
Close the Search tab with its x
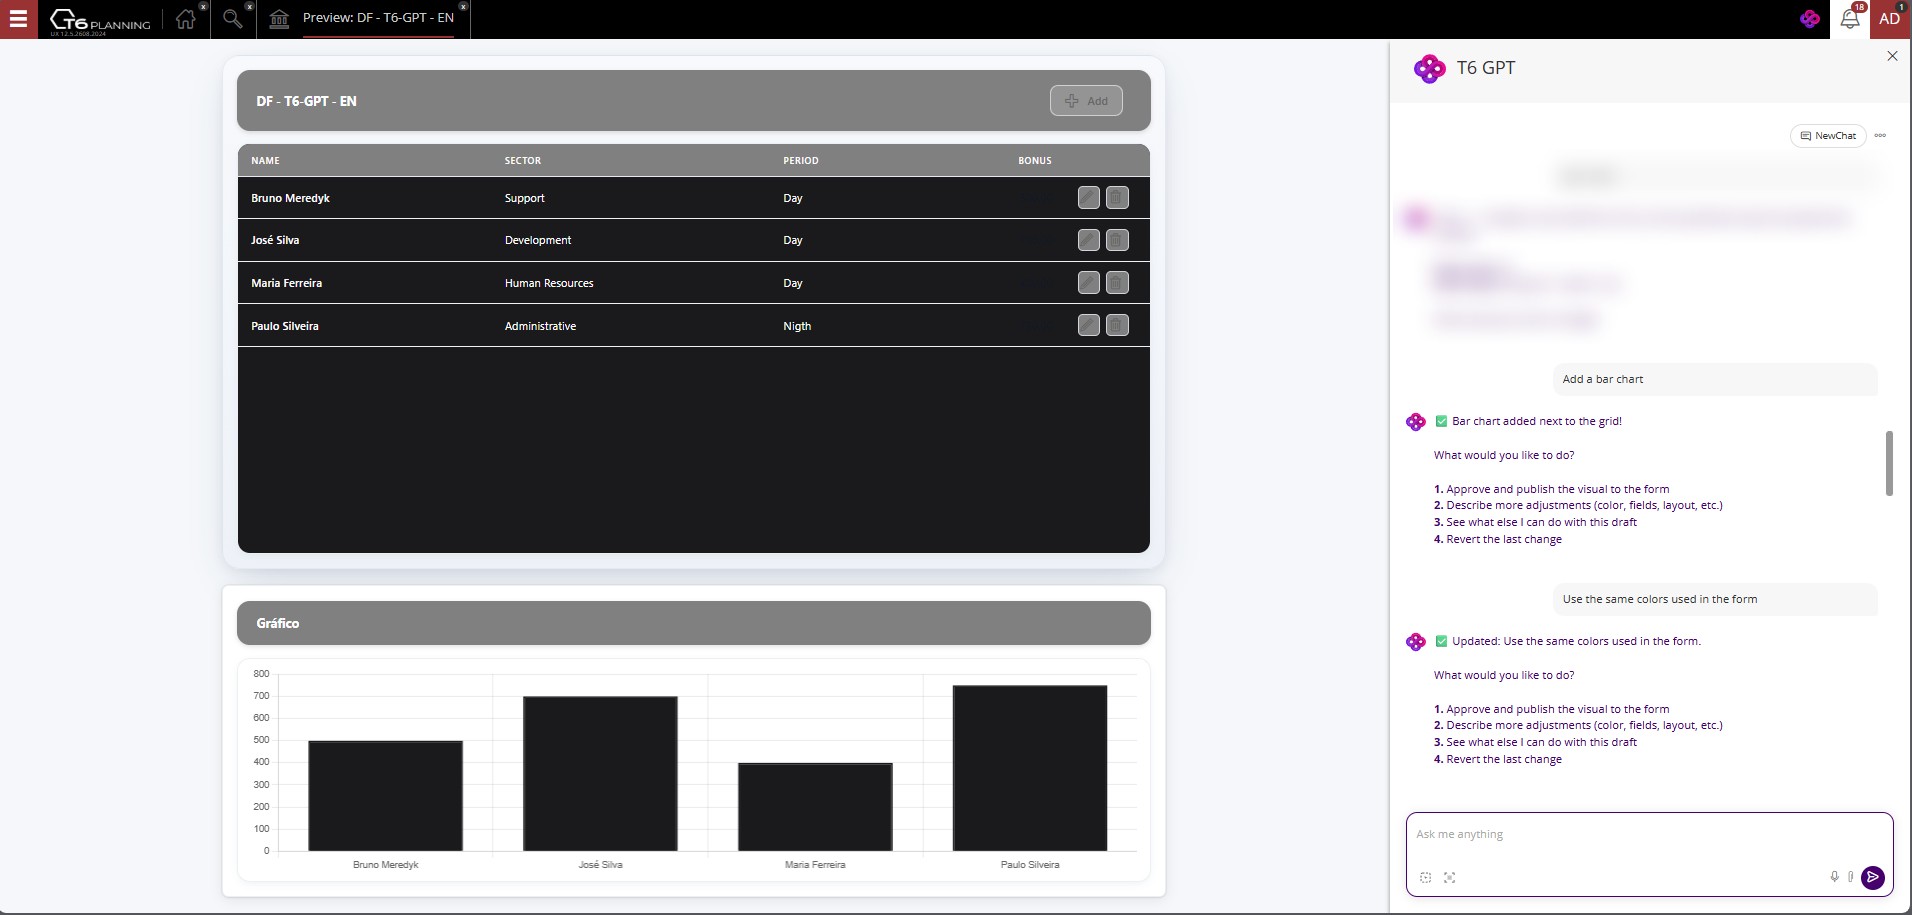249,6
